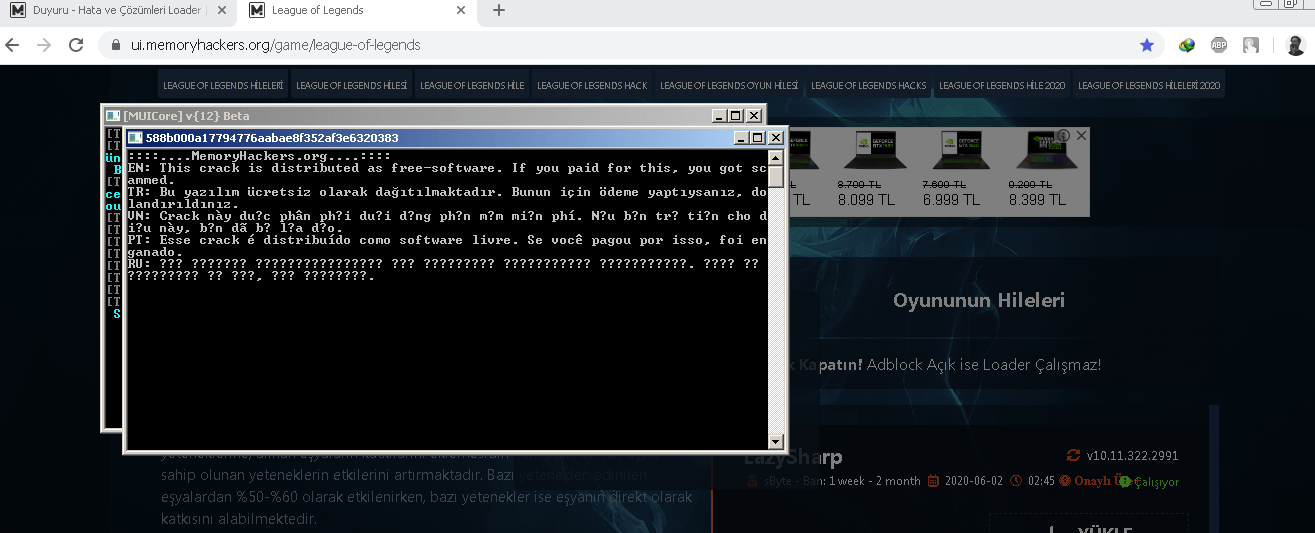
Task: Open the ABP adblock extension icon
Action: (x=1219, y=45)
